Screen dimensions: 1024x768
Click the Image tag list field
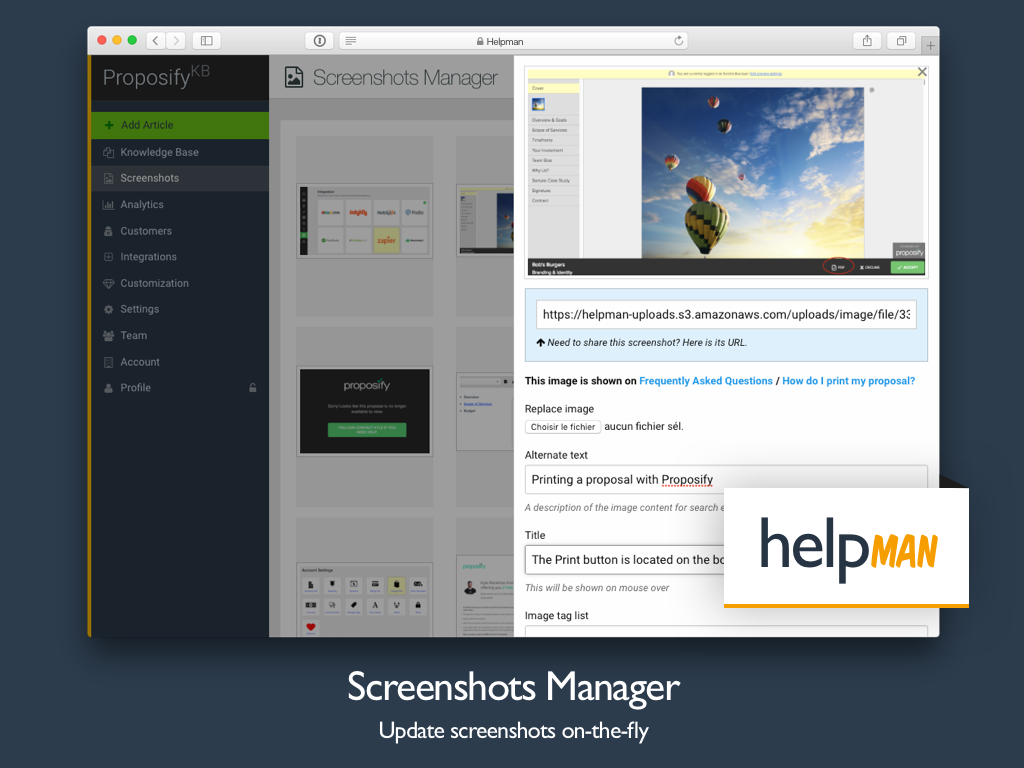pos(726,631)
